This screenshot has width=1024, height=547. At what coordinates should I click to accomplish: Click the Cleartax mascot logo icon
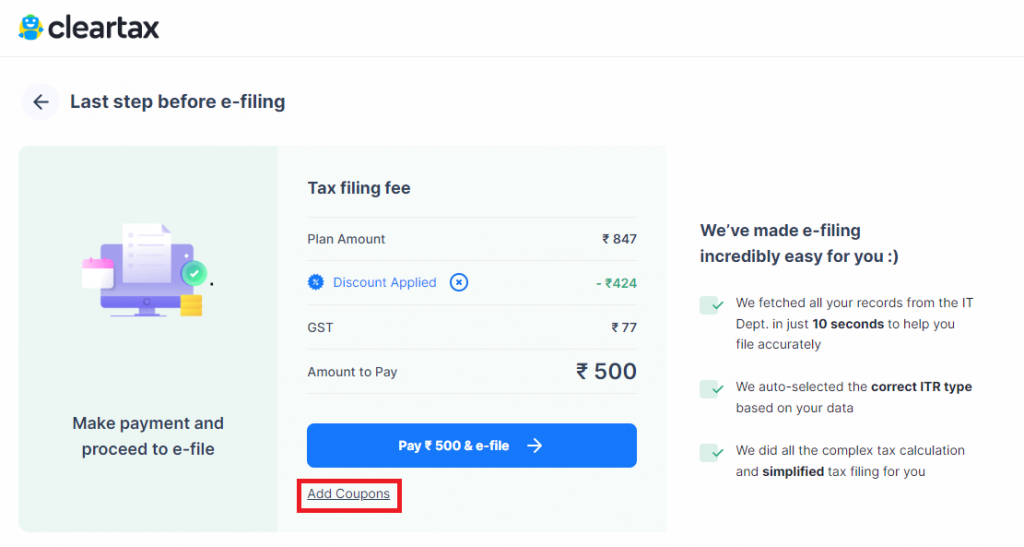pos(31,27)
